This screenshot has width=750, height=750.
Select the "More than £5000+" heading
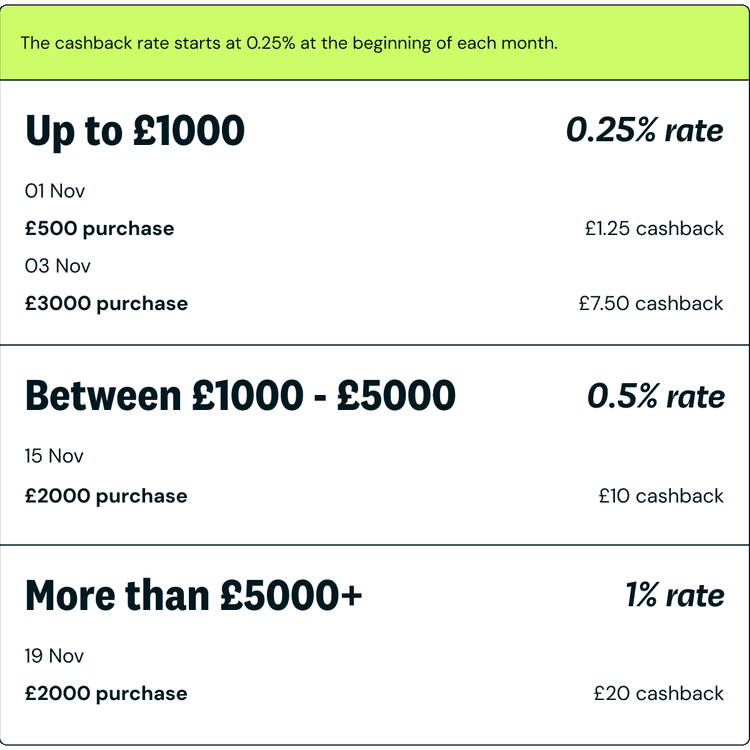194,595
